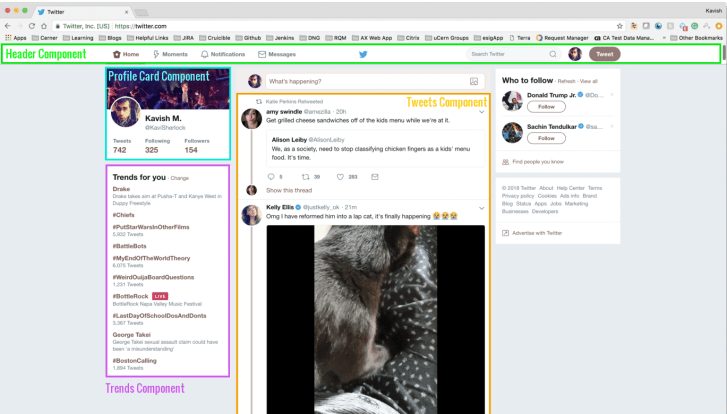Click the add image icon in compose box

click(x=474, y=82)
